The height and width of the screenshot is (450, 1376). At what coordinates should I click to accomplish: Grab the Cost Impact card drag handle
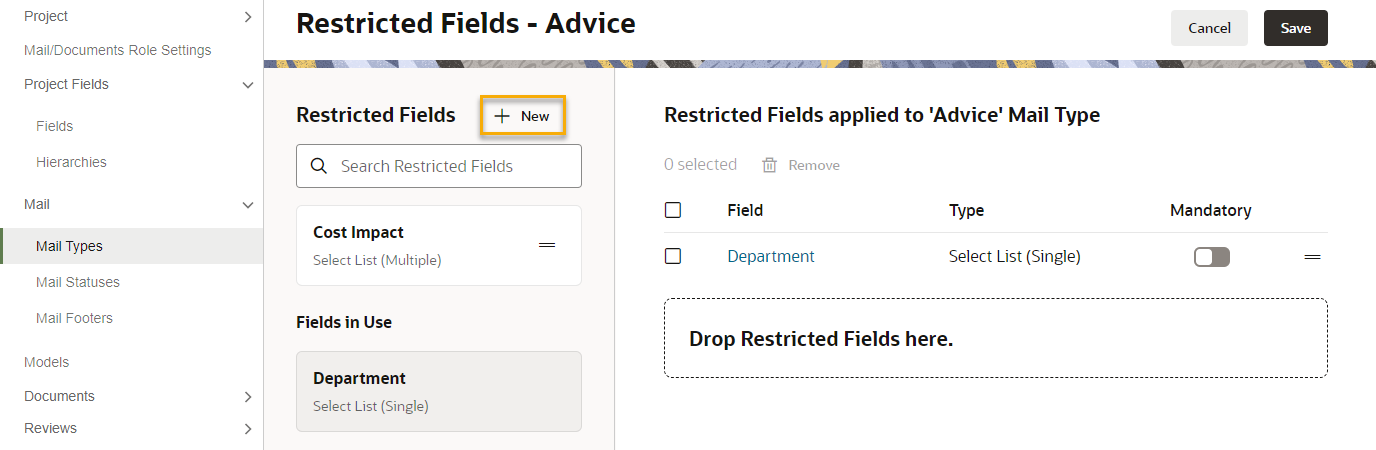pyautogui.click(x=547, y=245)
